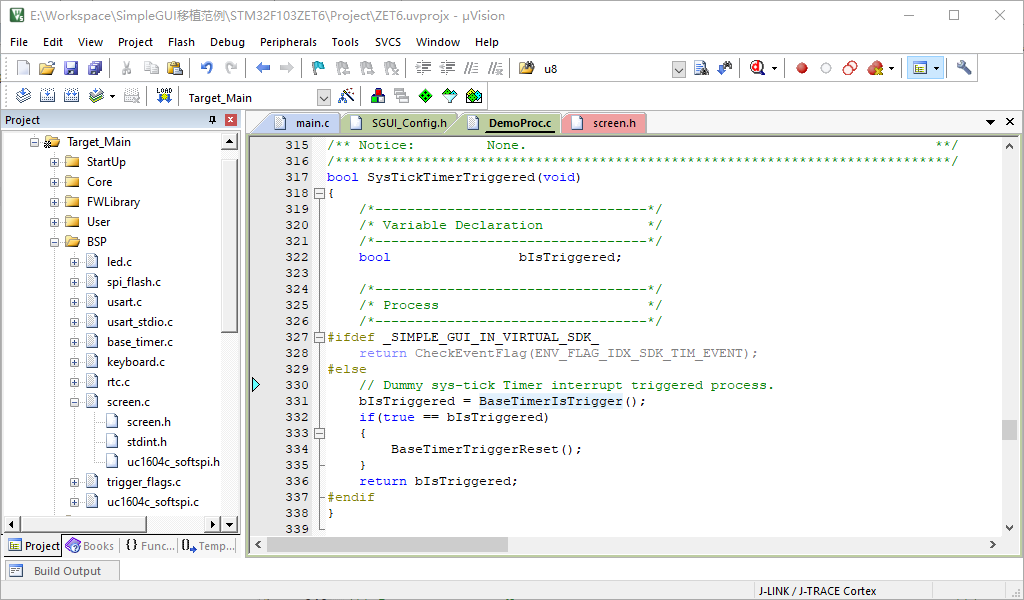Collapse the screen.c node

[74, 402]
